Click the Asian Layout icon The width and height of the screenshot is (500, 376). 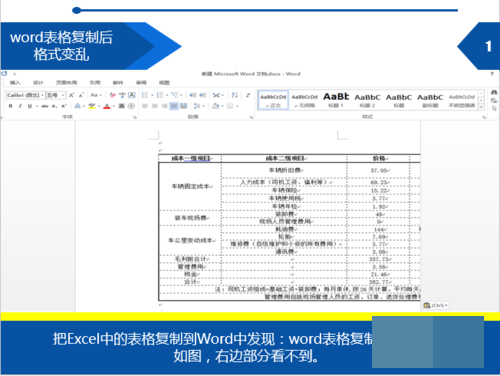[x=217, y=95]
